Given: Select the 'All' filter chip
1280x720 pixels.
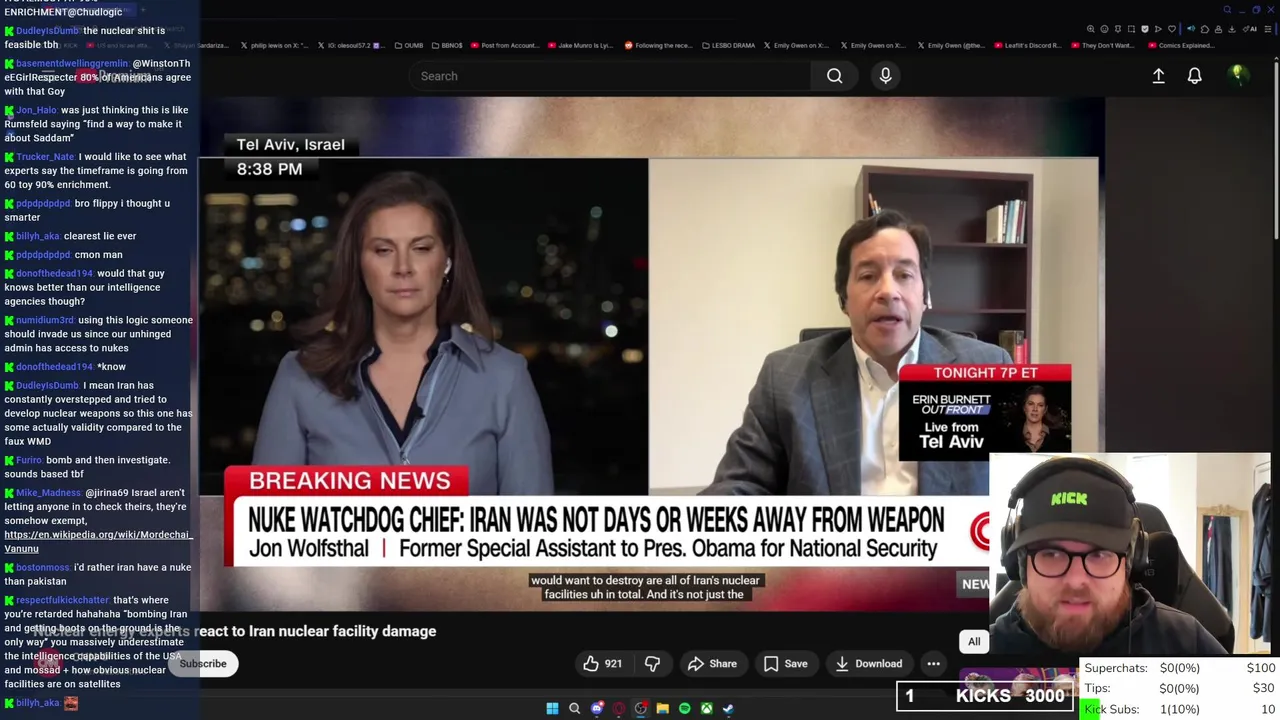Looking at the screenshot, I should coord(974,642).
